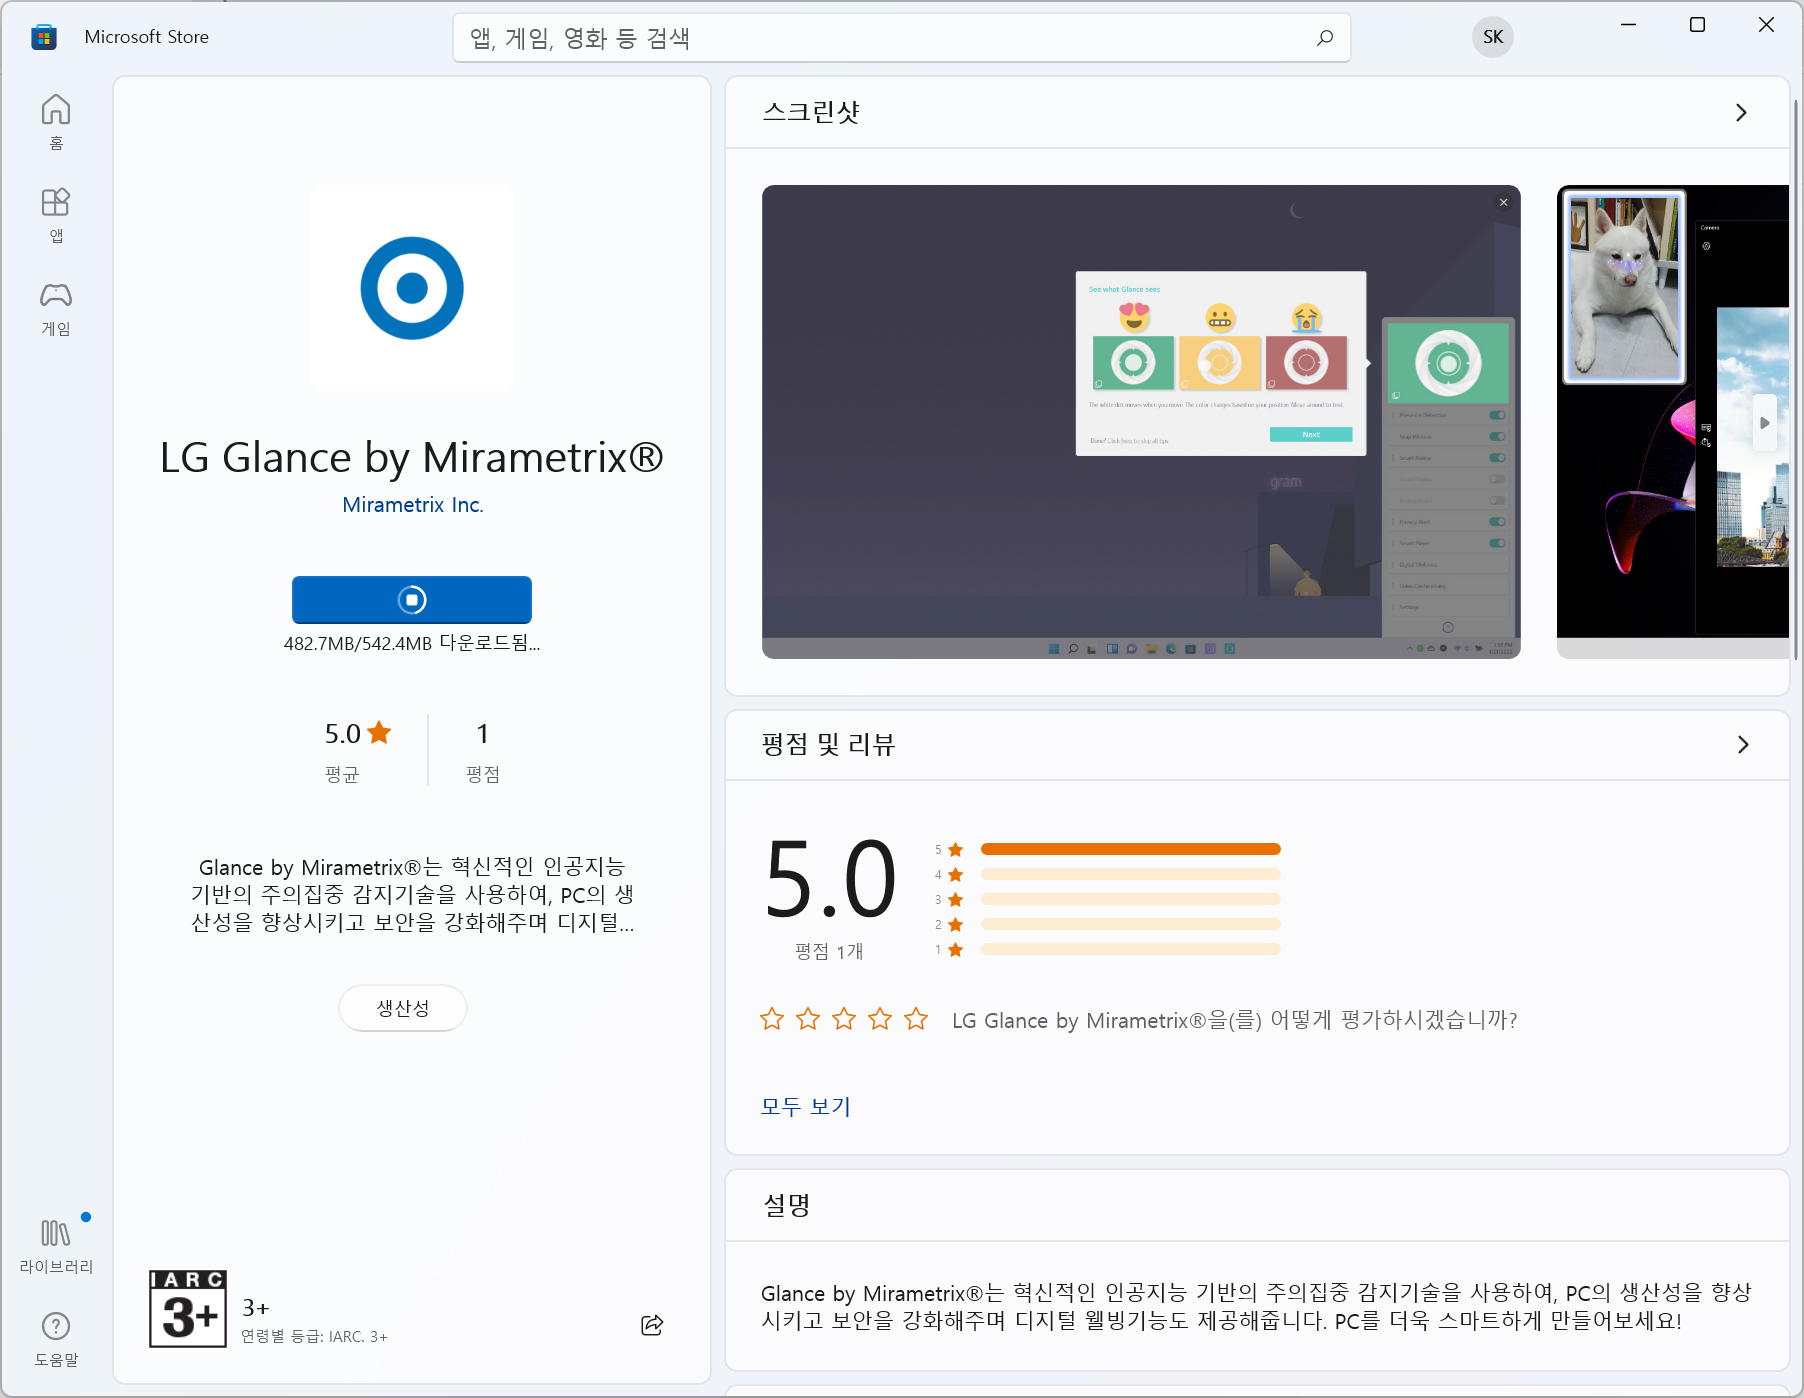
Task: Click the download status text 482.7MB/542.4MB
Action: [412, 643]
